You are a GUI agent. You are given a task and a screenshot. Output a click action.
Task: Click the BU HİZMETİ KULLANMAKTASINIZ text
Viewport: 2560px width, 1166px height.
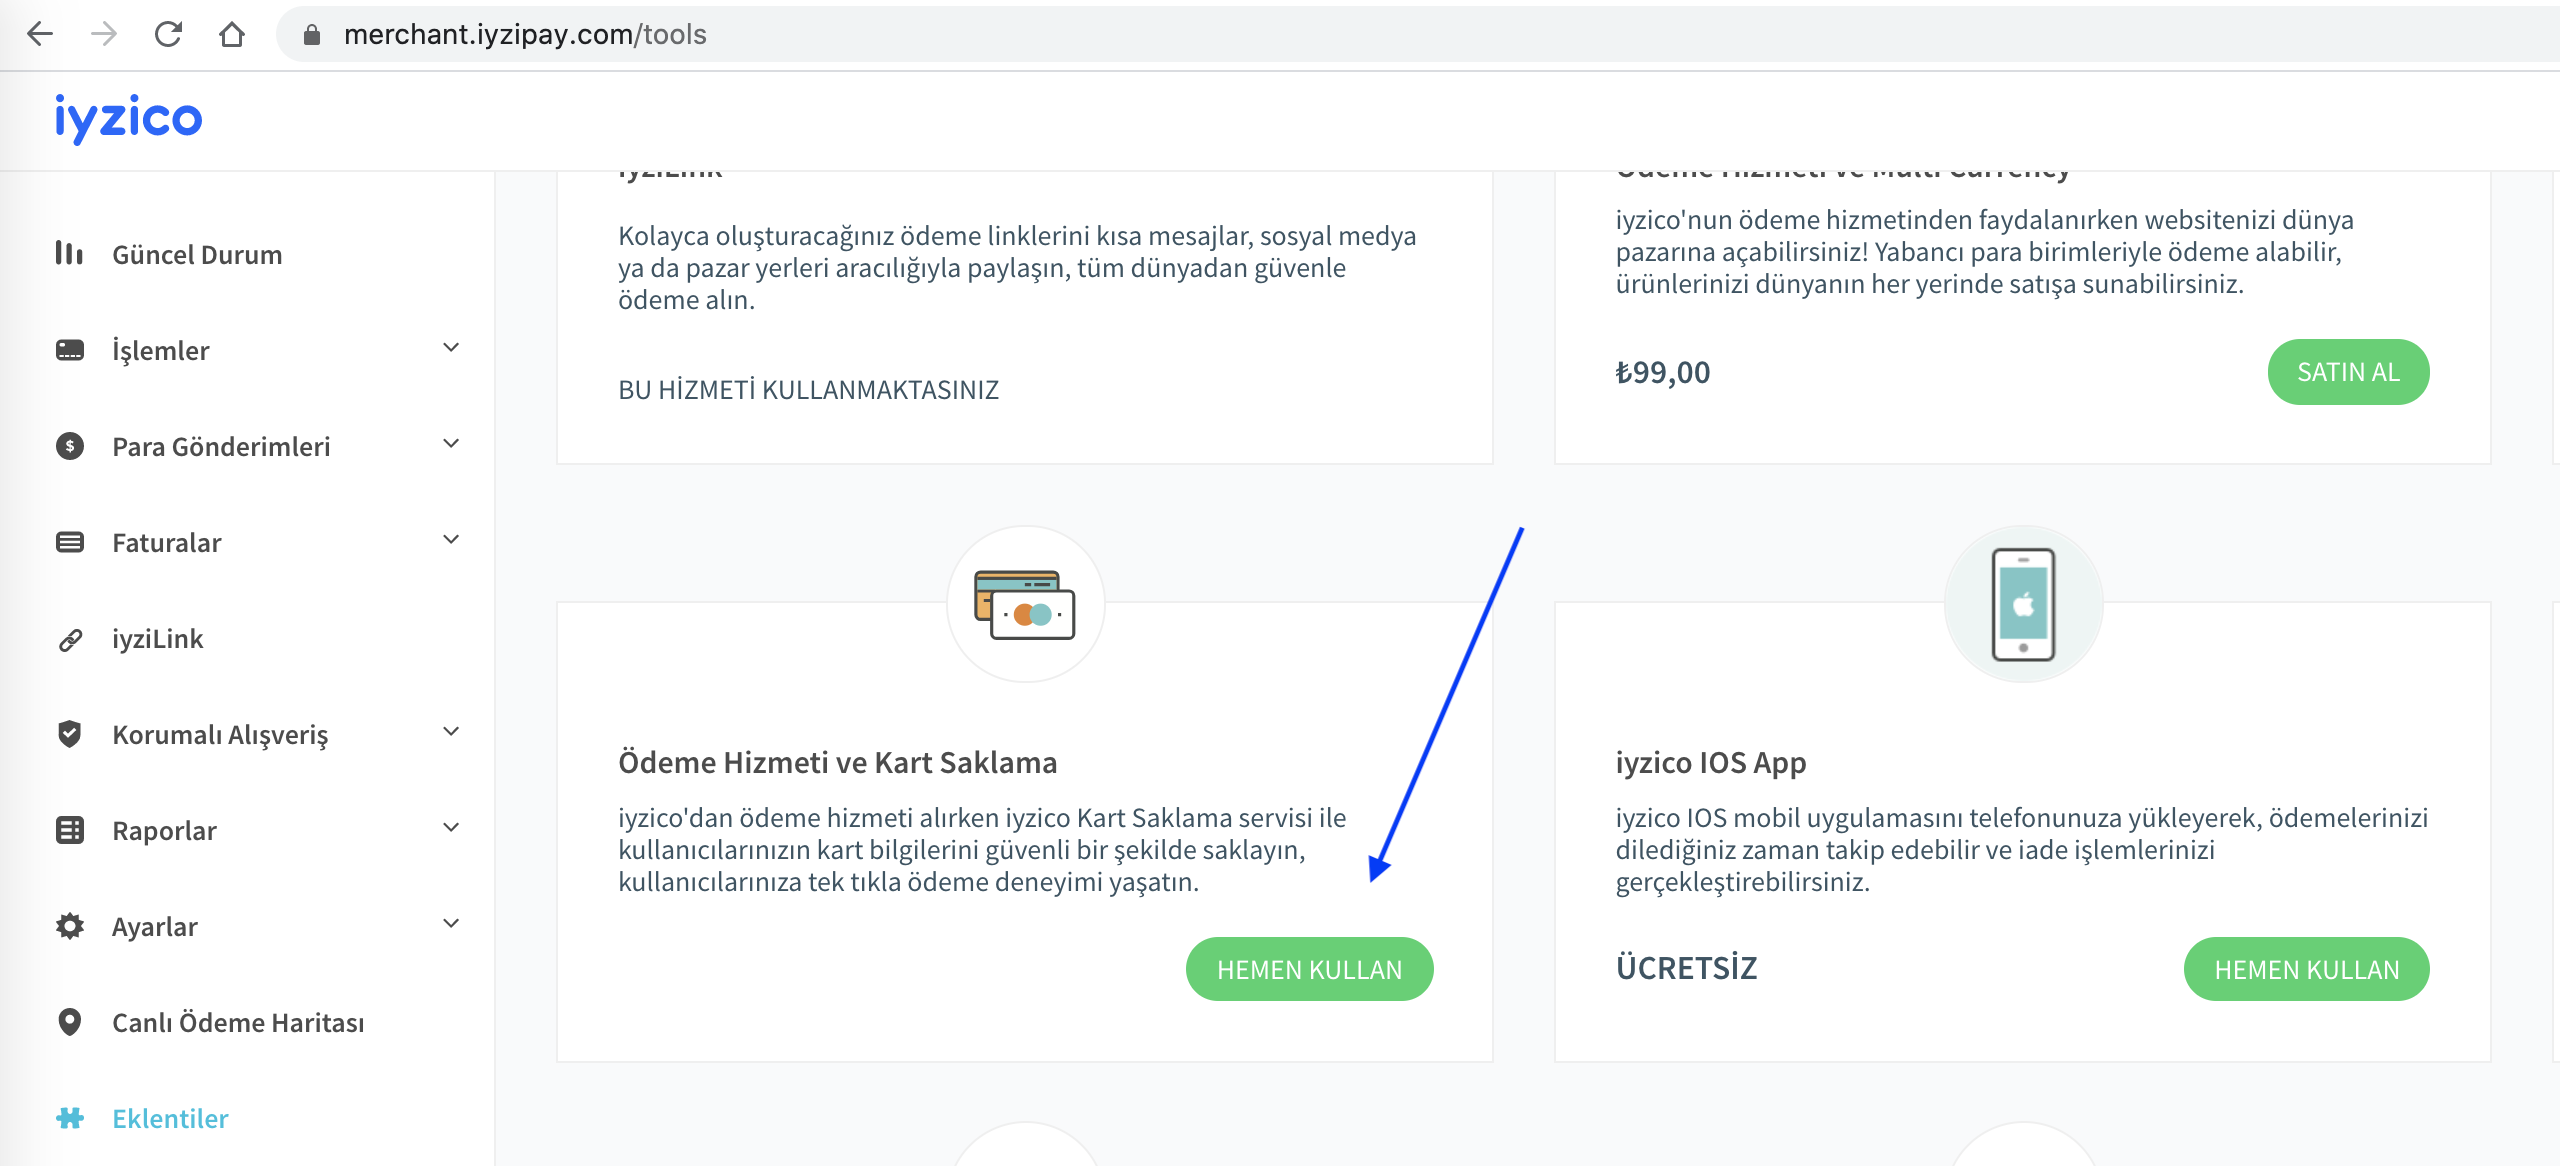[x=808, y=390]
